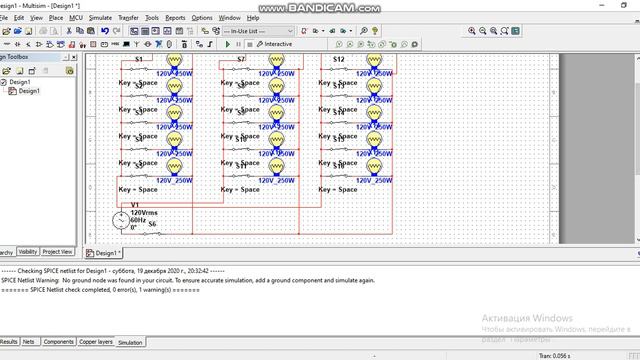Viewport: 640px width, 360px height.
Task: Open the Tools menu
Action: [x=152, y=18]
